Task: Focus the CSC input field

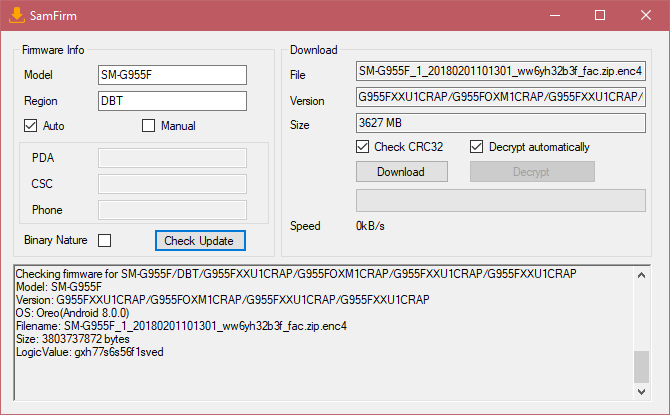Action: [172, 184]
